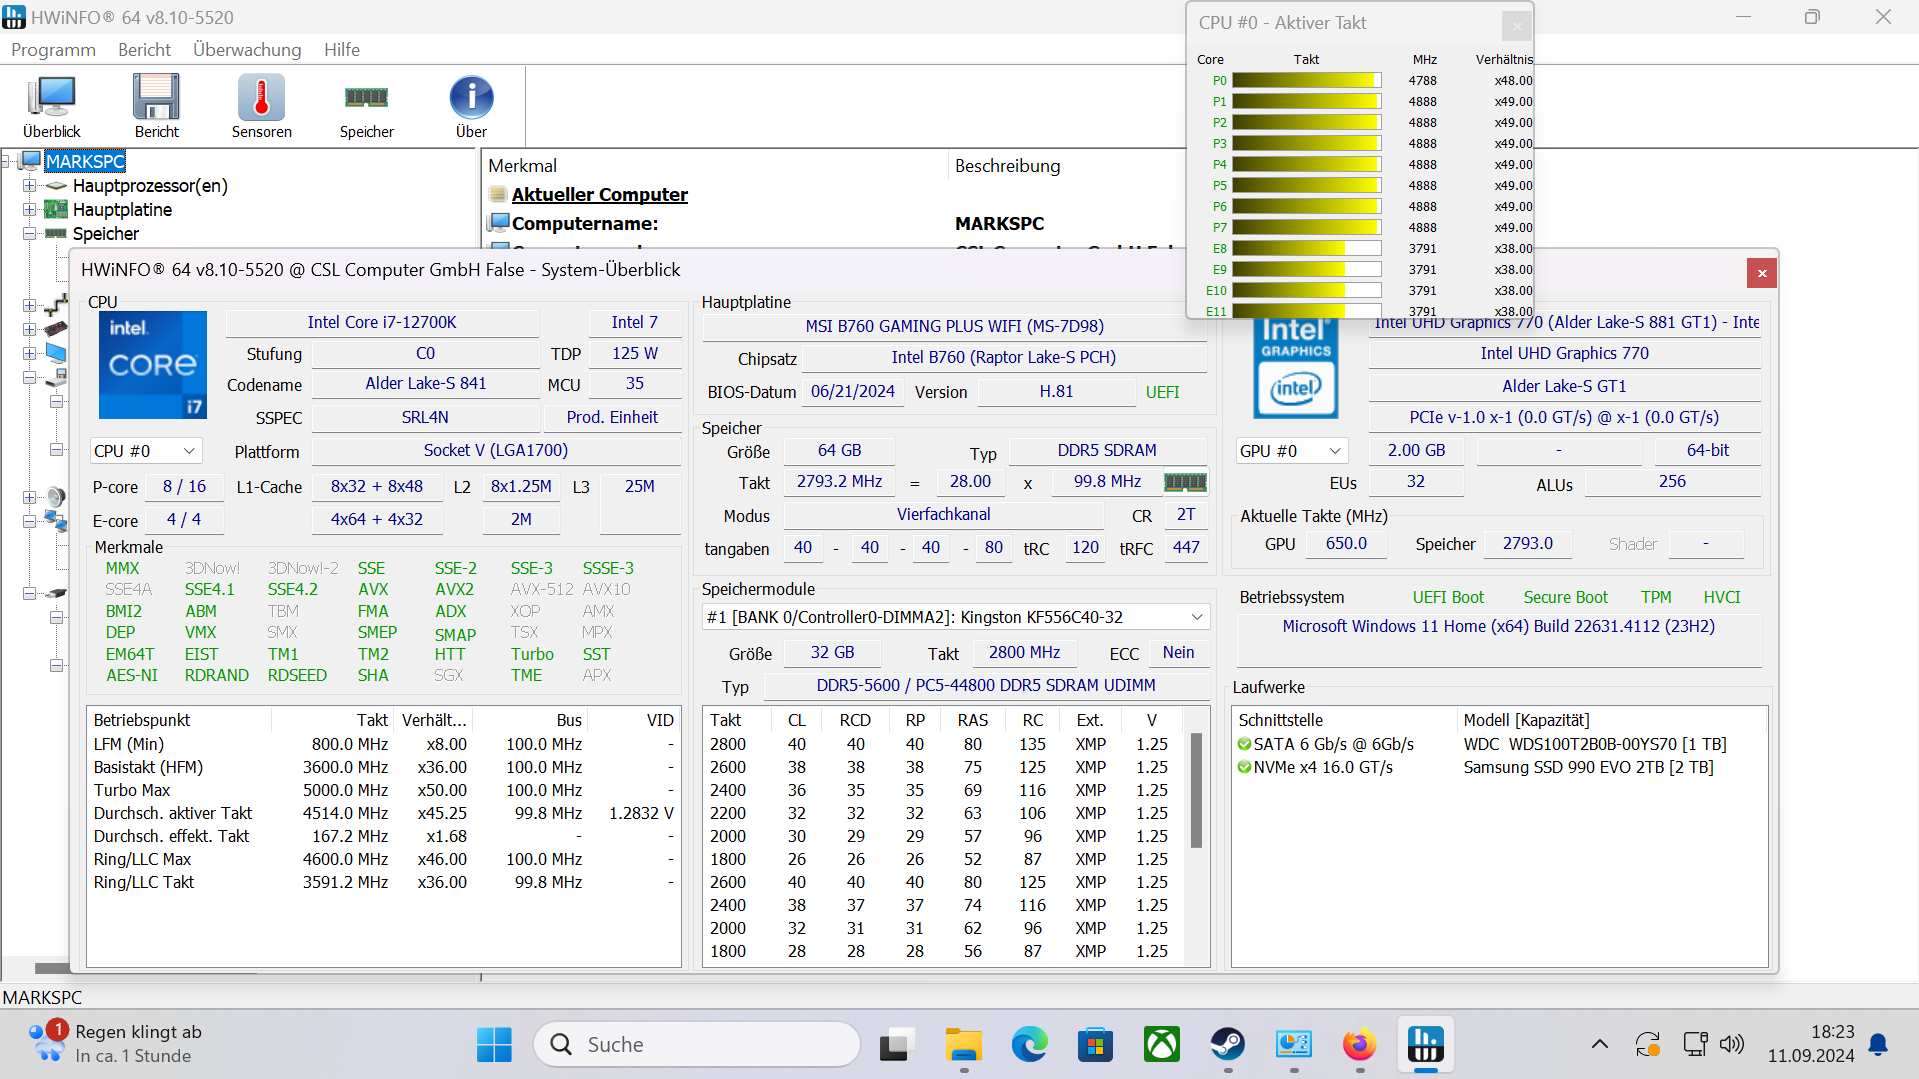Expand the Hauptprozessor(en) tree node
The height and width of the screenshot is (1079, 1919).
30,186
